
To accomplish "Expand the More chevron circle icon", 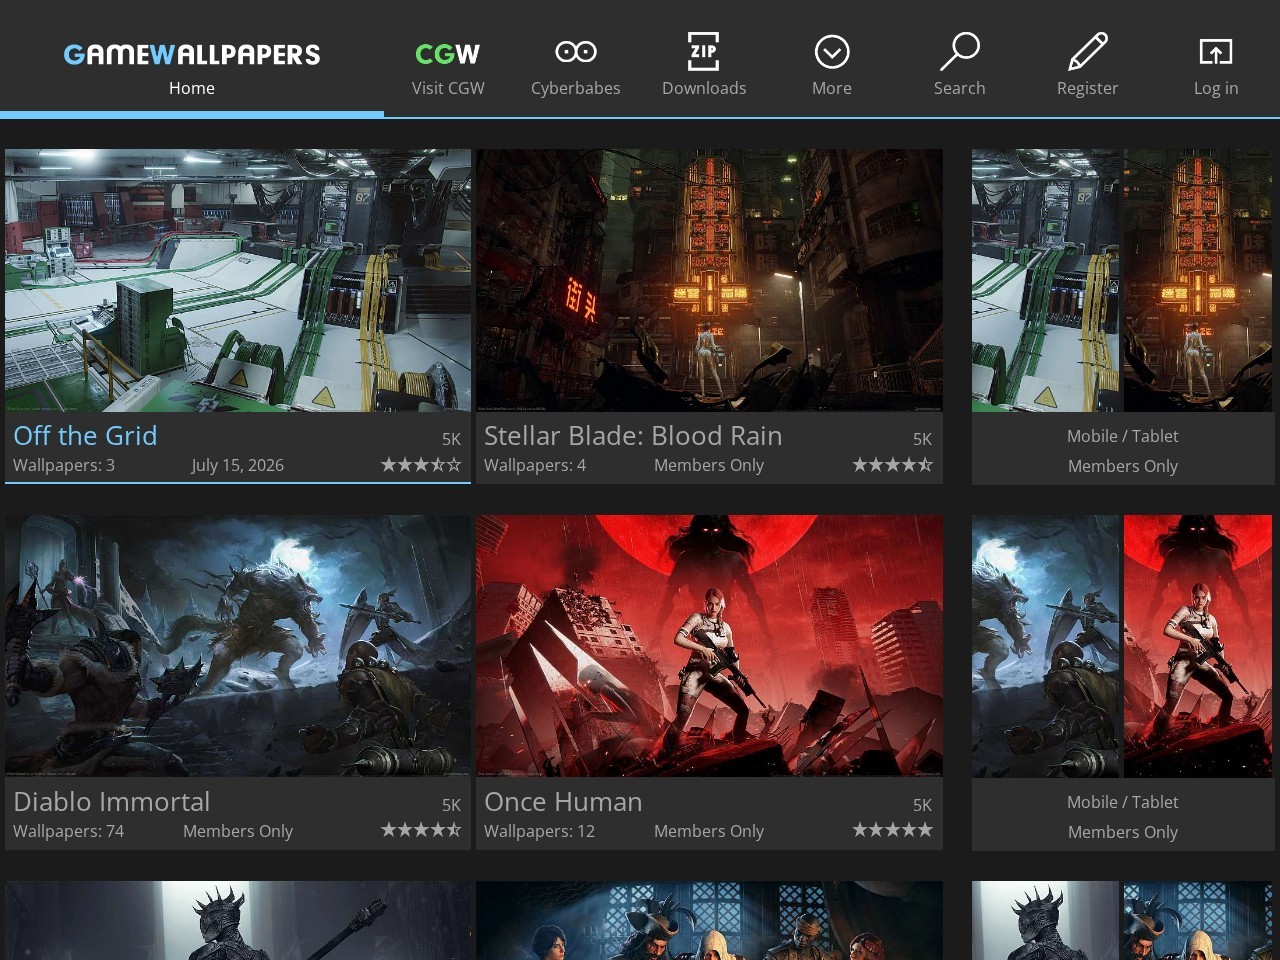I will pyautogui.click(x=832, y=52).
